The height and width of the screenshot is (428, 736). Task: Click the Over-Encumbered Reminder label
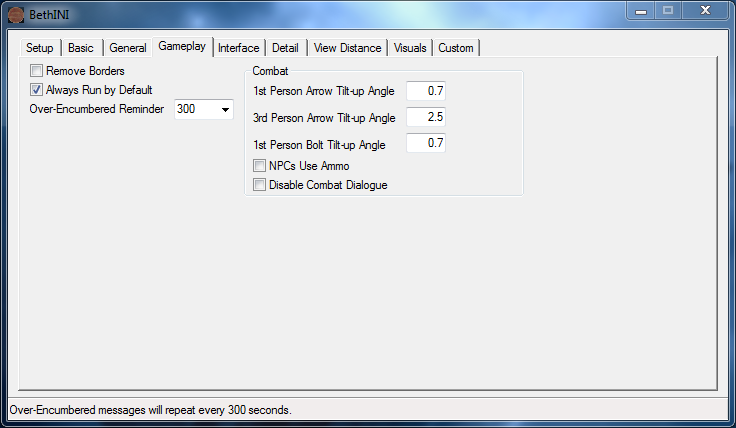pos(97,109)
